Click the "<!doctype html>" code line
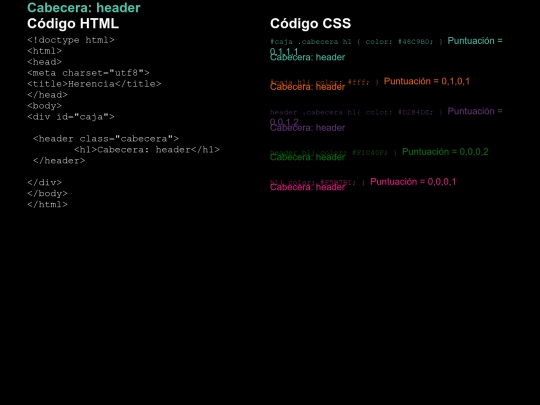The width and height of the screenshot is (540, 405). [71, 40]
